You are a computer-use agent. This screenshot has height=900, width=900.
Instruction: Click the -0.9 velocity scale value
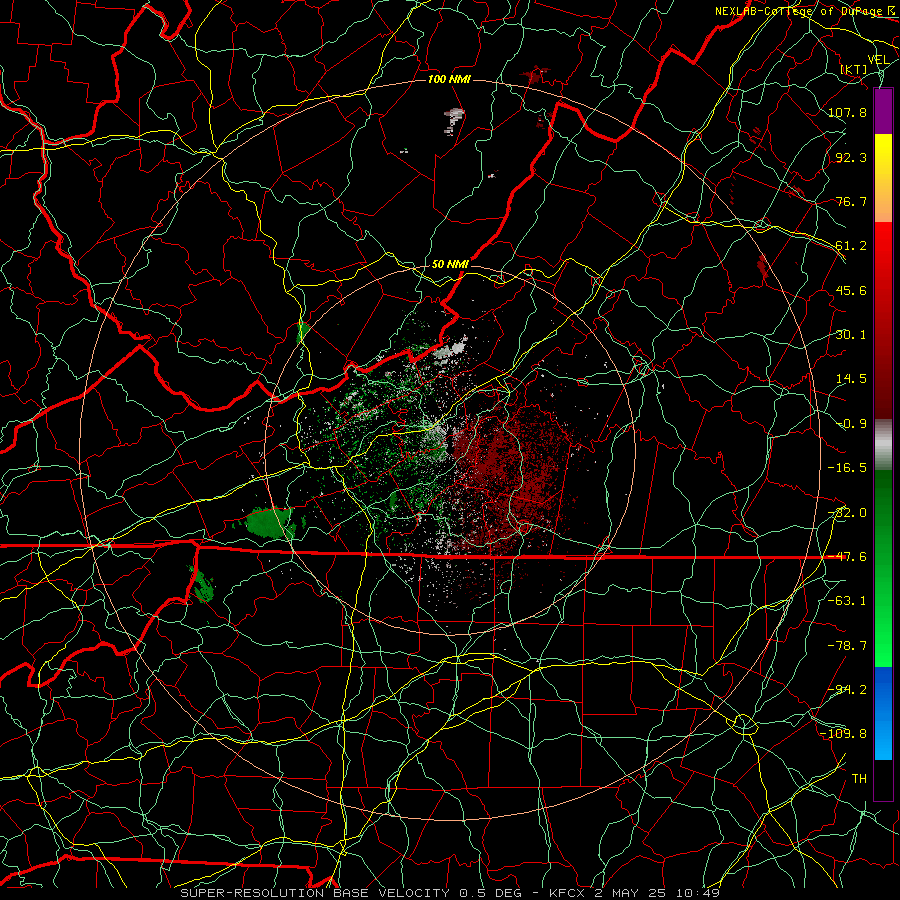tap(851, 424)
